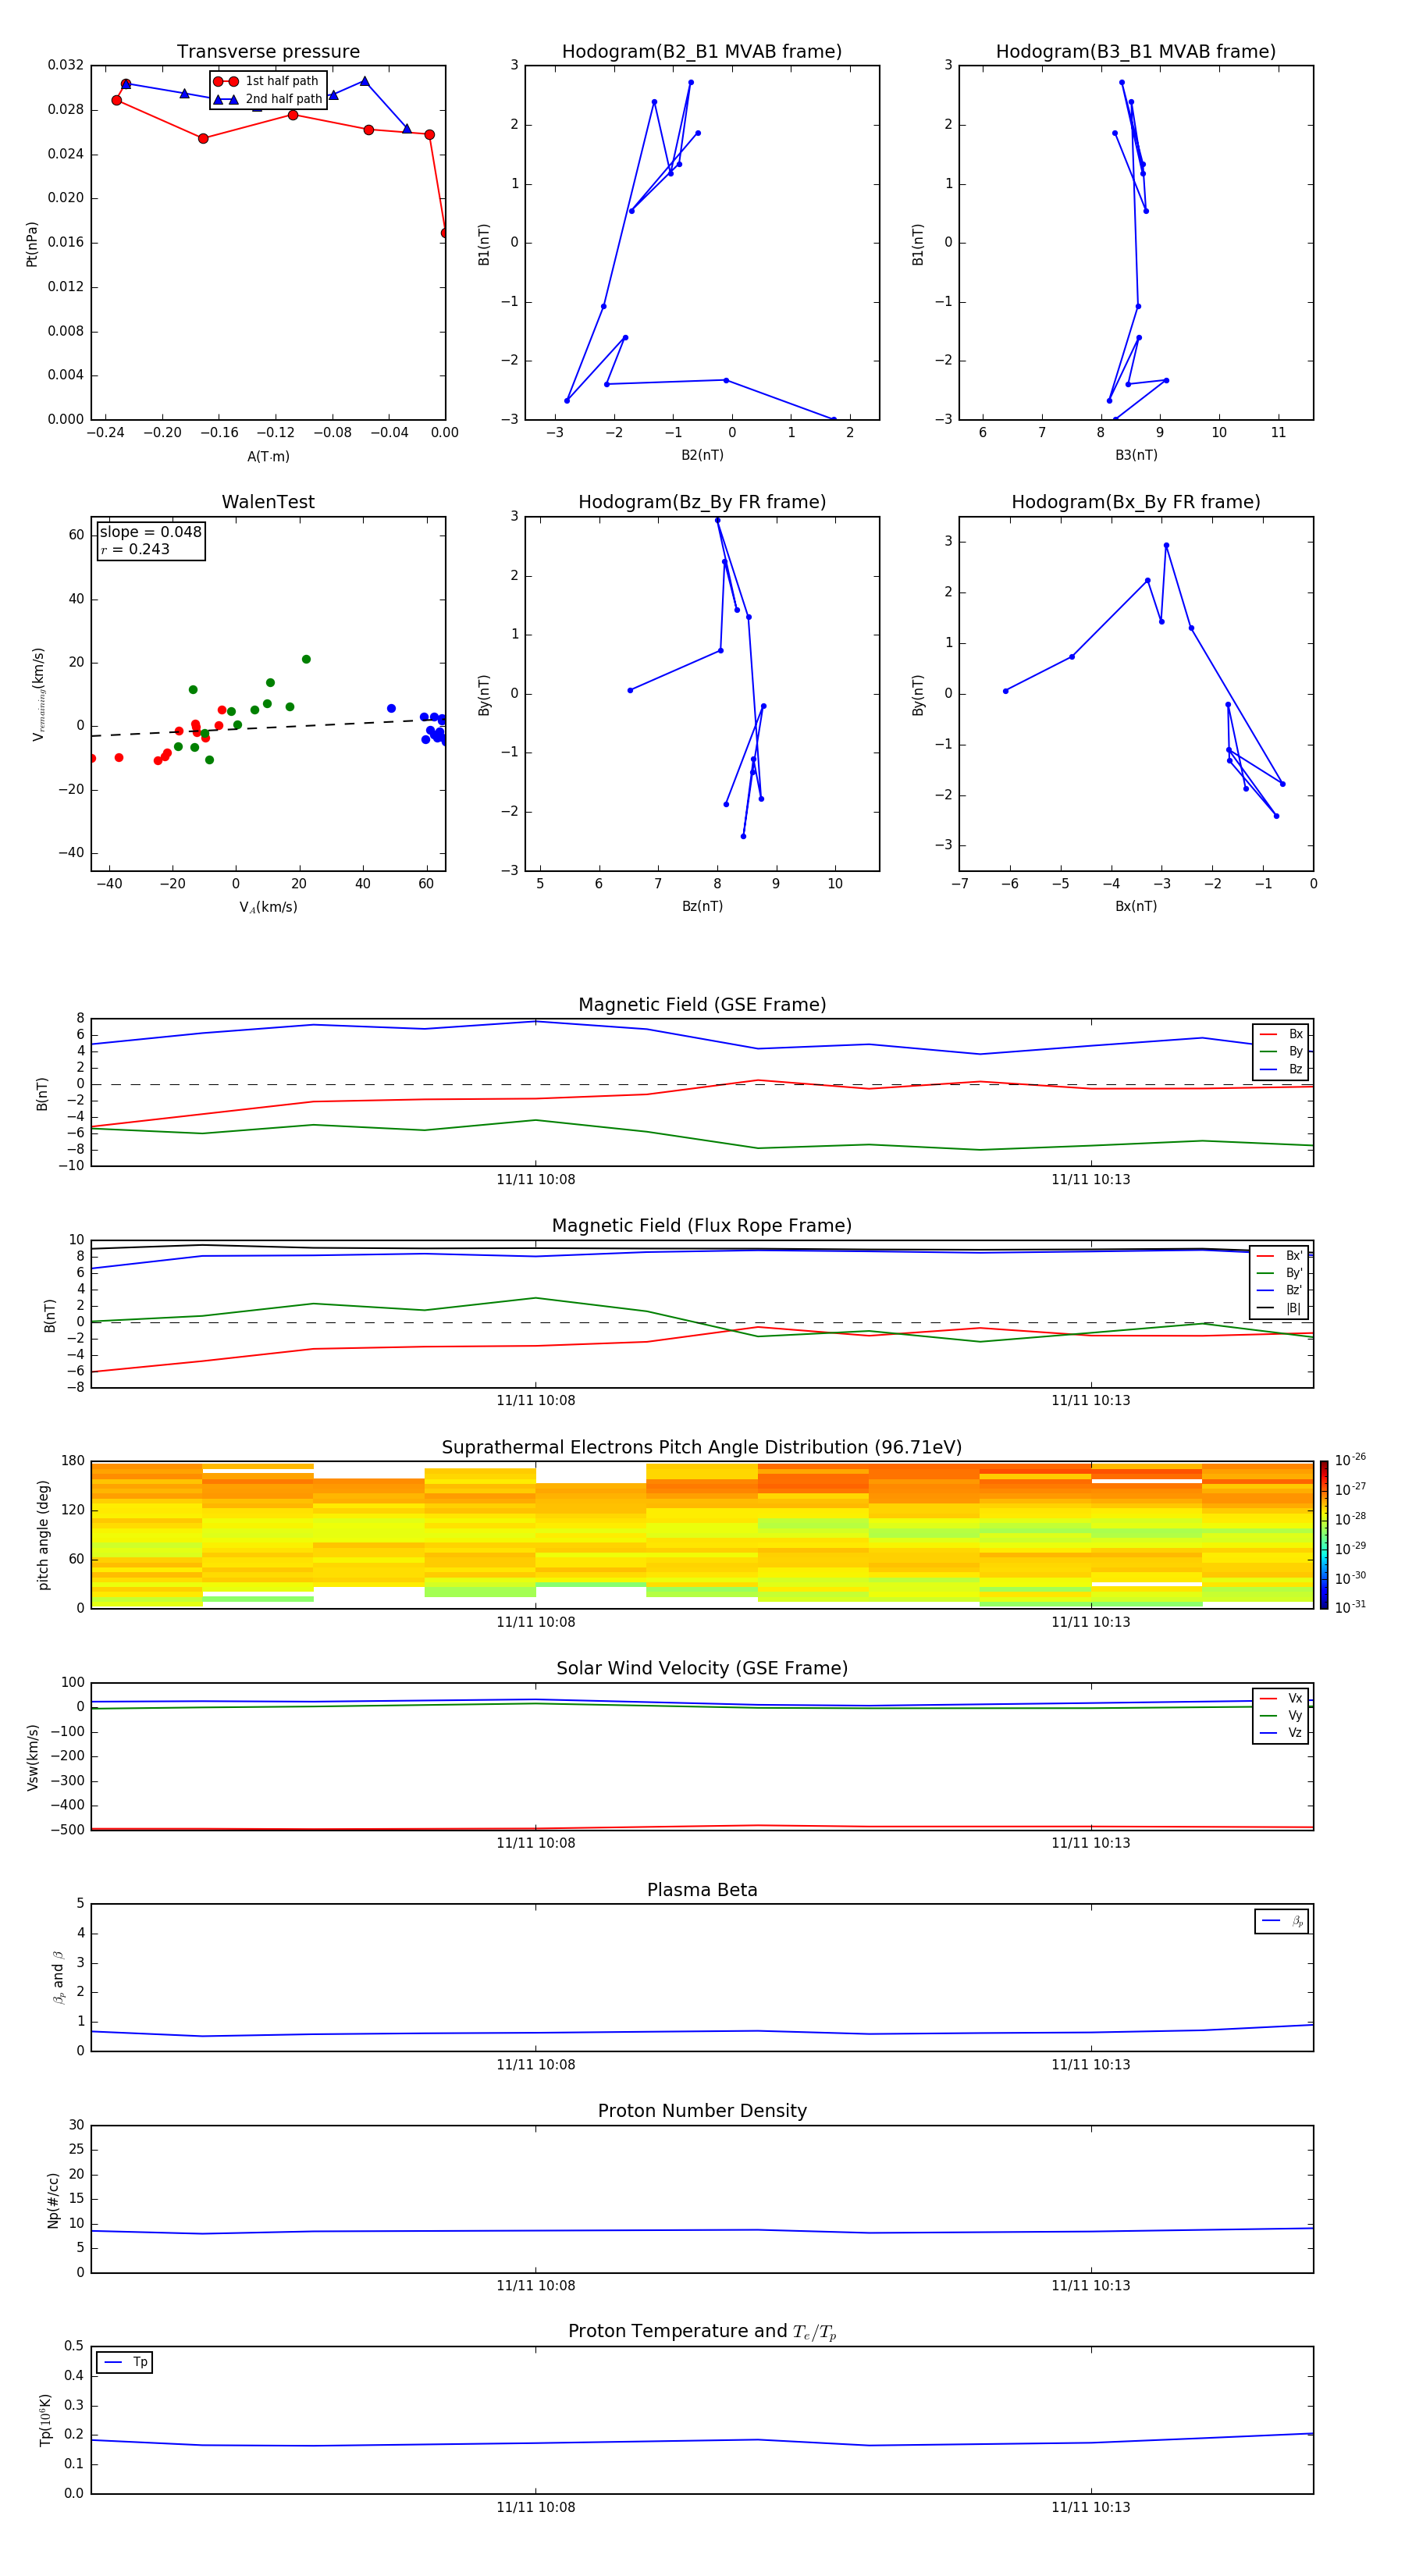The image size is (1405, 2576).
Task: Click the 'Hodogram(Bx_By FR frame)' title
Action: (1136, 502)
